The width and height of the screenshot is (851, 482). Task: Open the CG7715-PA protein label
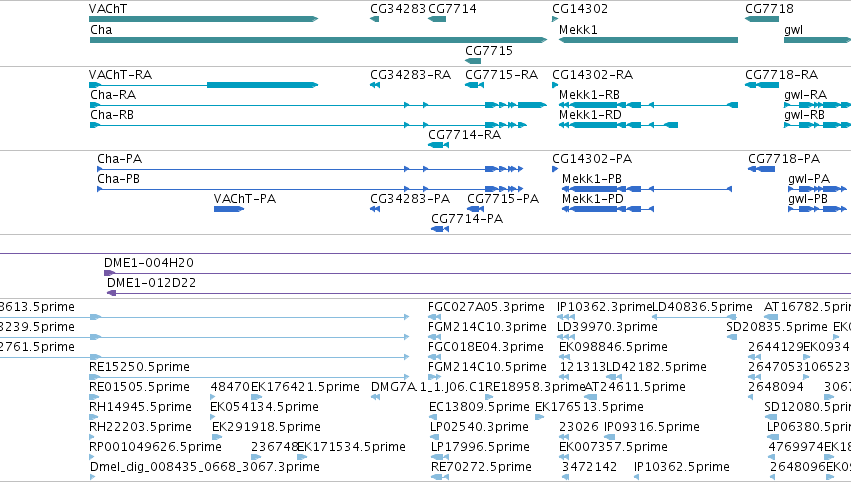tap(503, 199)
